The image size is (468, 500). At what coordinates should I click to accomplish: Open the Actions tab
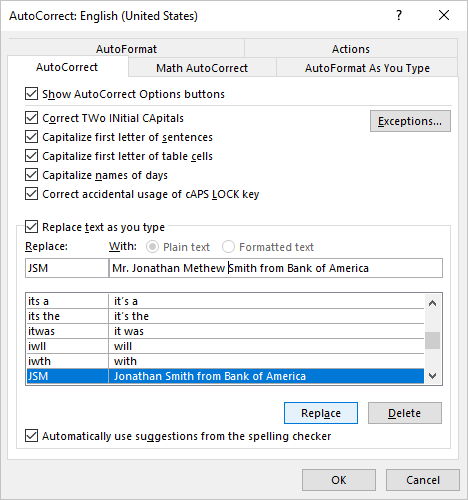351,49
